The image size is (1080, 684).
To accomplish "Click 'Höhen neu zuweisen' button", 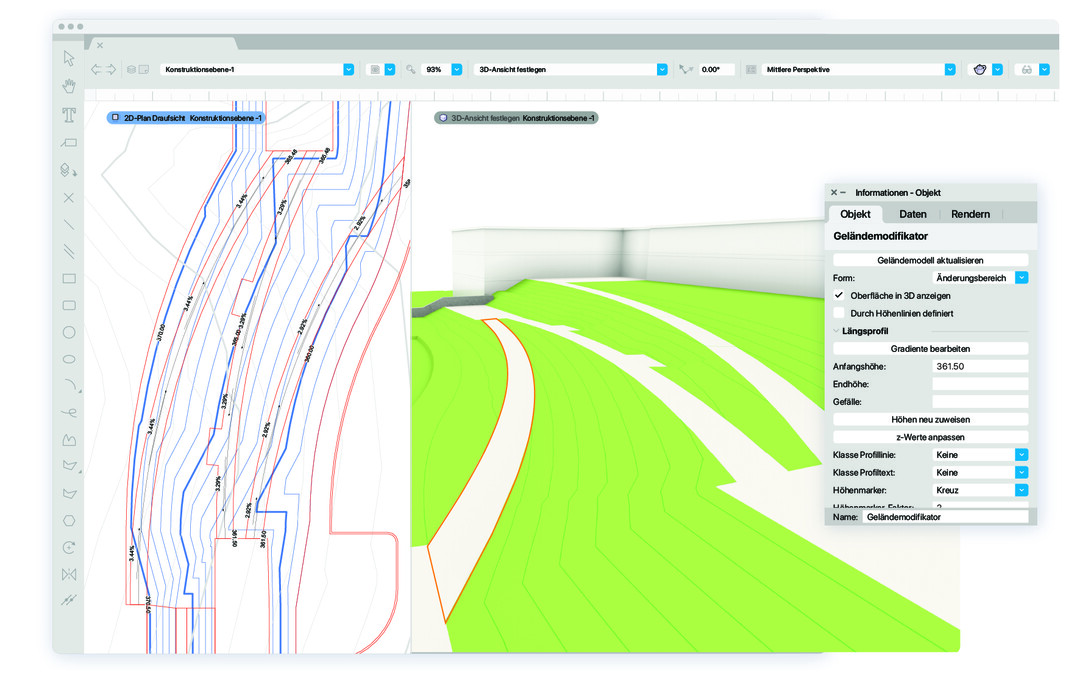I will coord(930,419).
